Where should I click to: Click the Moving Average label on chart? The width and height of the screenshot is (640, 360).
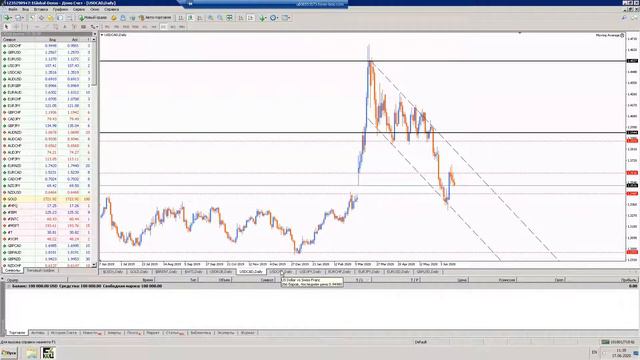click(x=608, y=36)
